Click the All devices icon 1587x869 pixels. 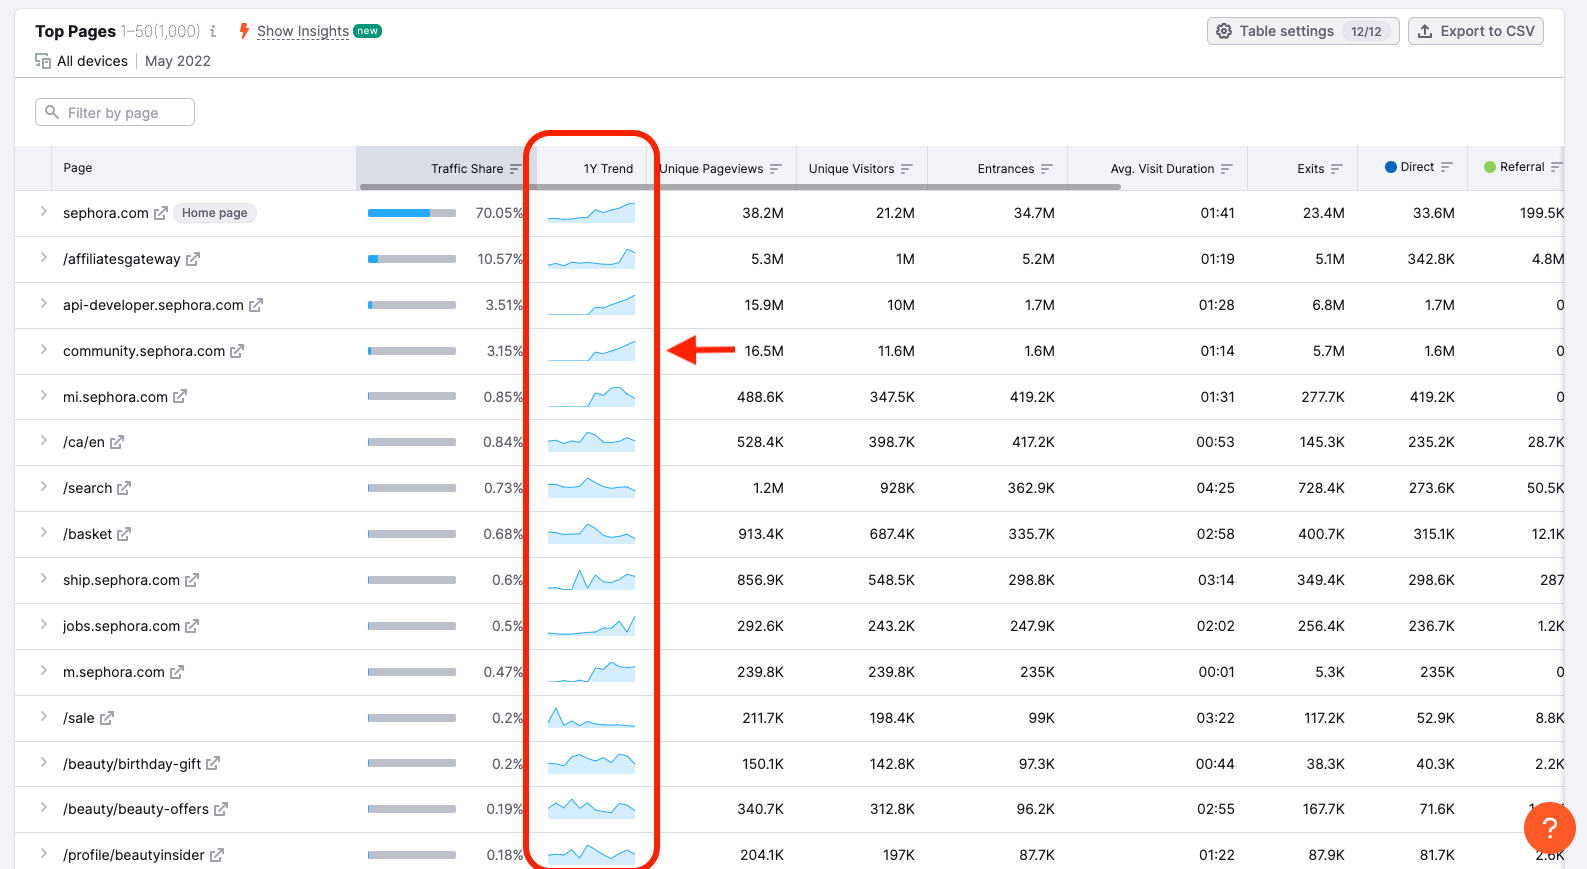pos(43,61)
